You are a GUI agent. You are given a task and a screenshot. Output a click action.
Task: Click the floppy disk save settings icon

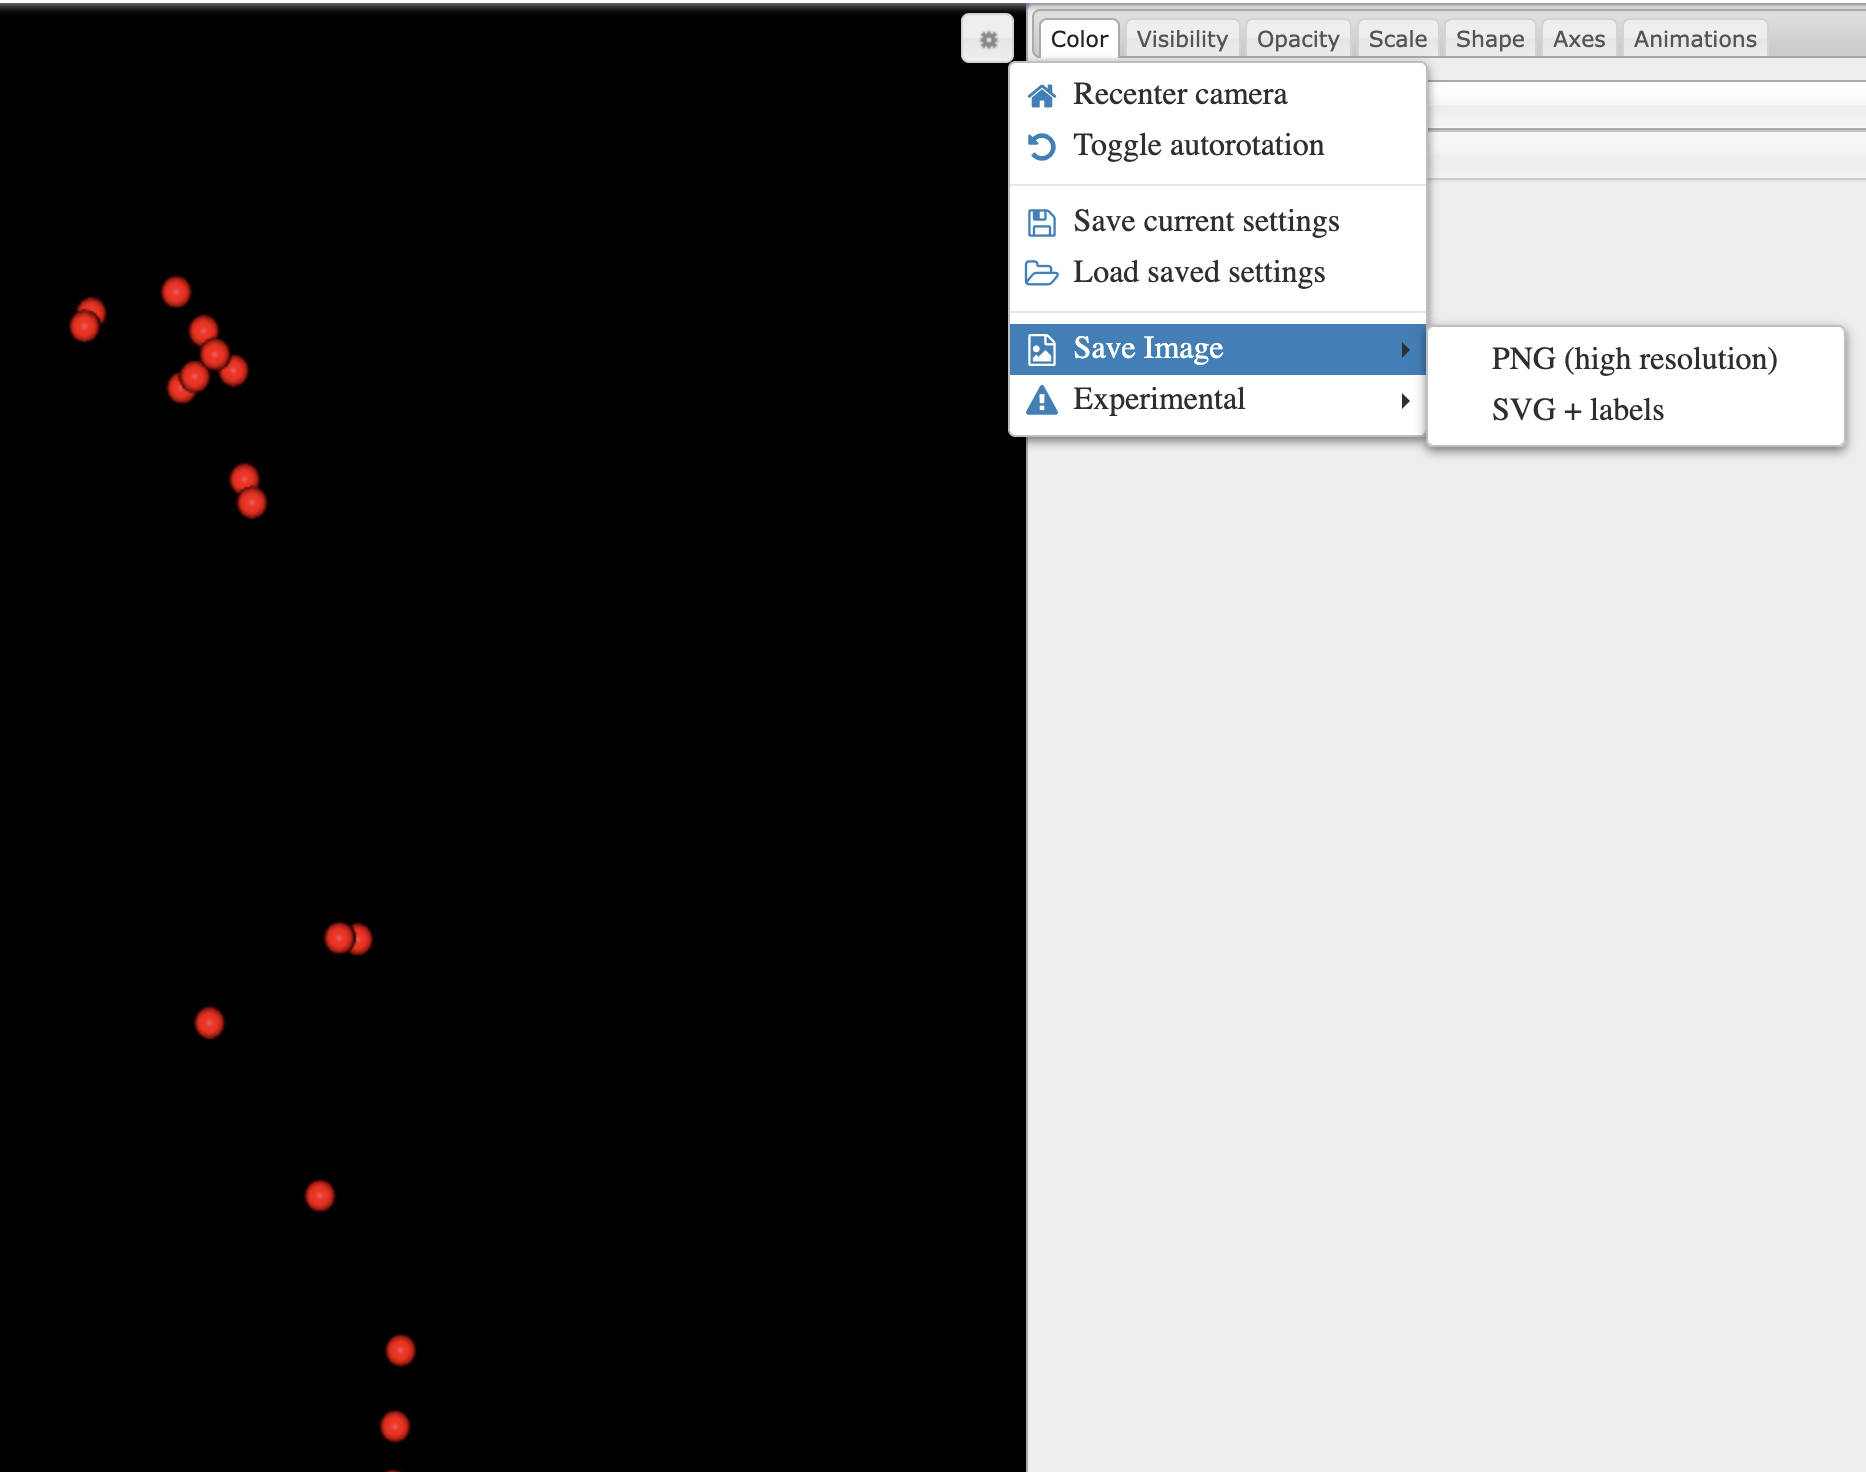(1042, 222)
